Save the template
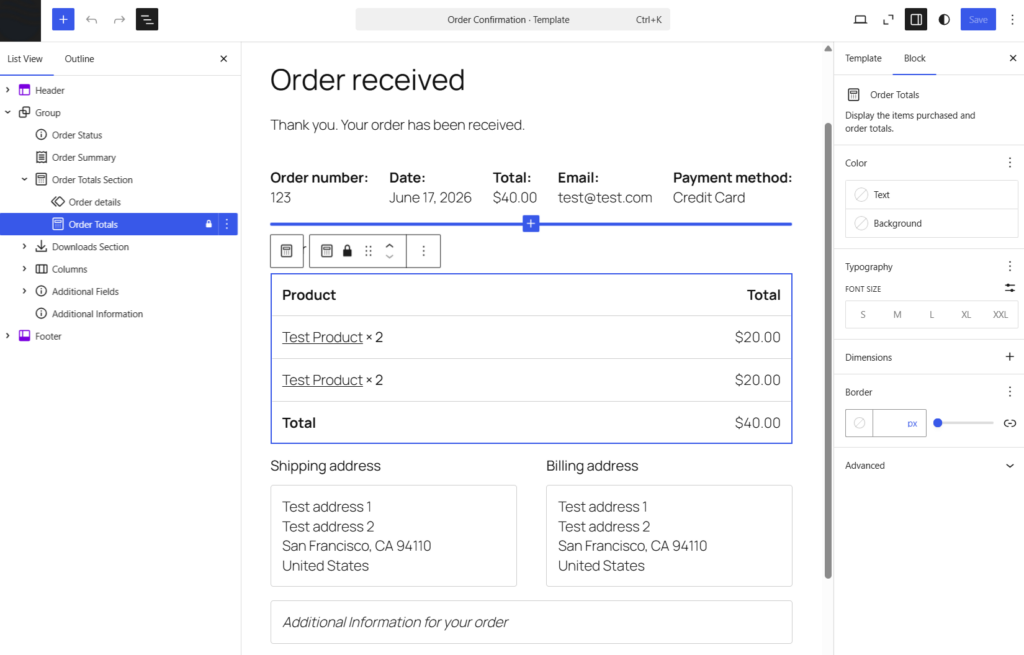The height and width of the screenshot is (655, 1024). [978, 20]
